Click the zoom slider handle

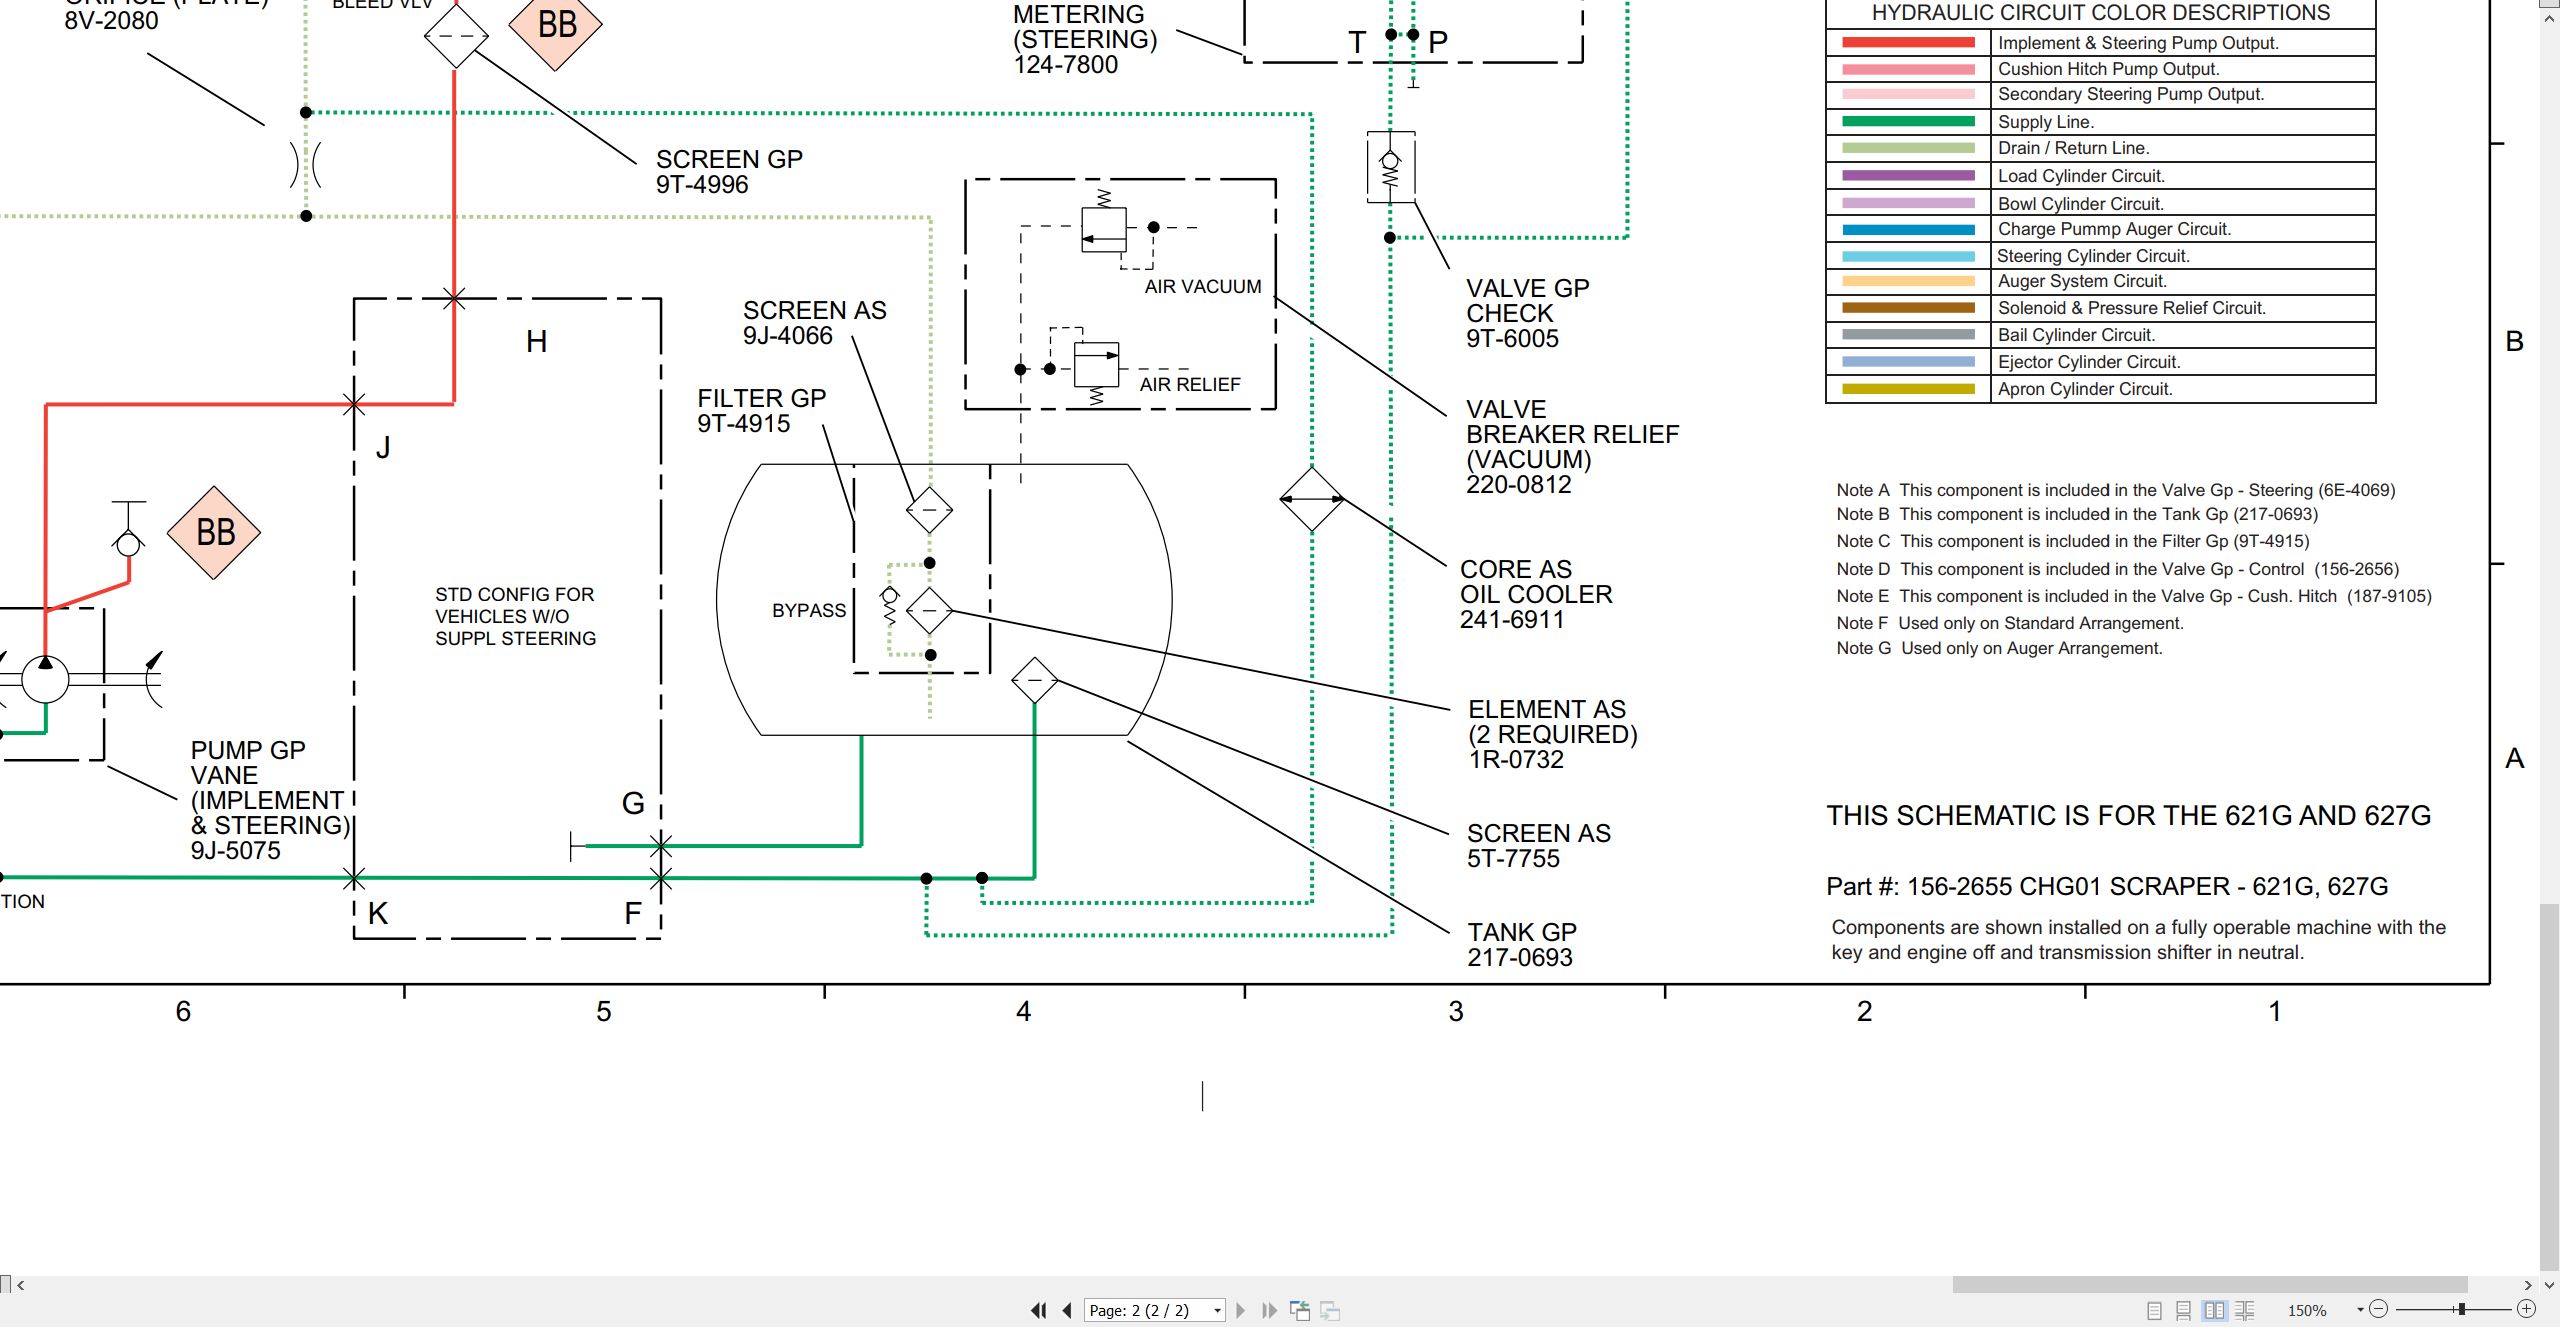[2461, 1309]
